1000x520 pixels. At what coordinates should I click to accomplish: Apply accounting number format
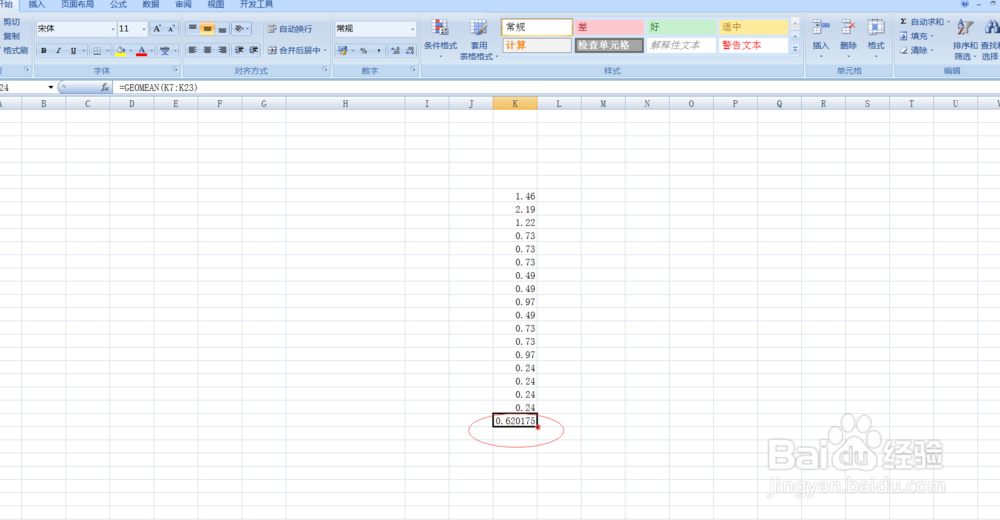[x=342, y=50]
